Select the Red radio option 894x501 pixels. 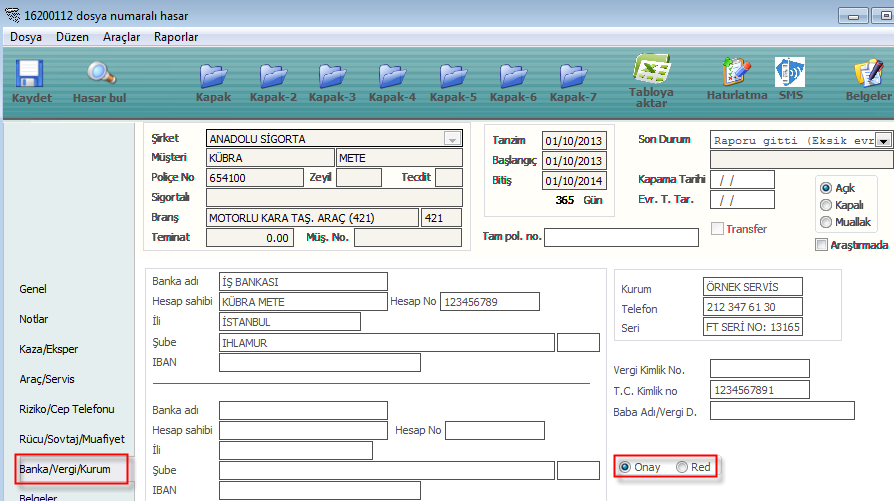(x=683, y=467)
